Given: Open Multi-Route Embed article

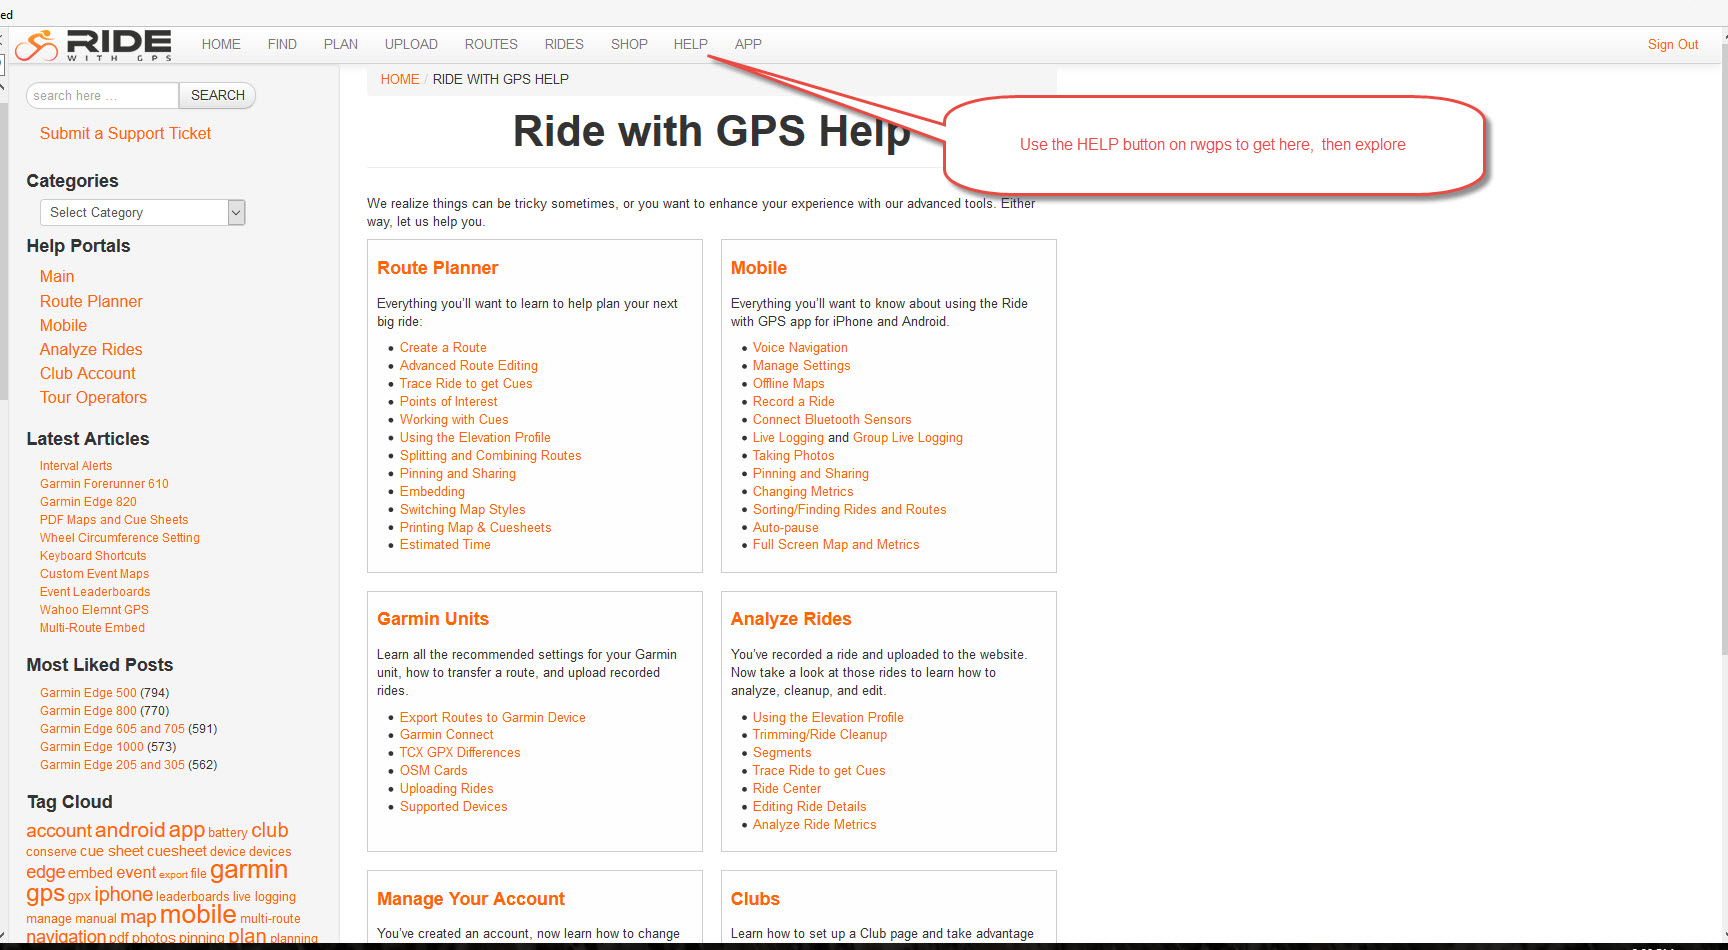Looking at the screenshot, I should tap(92, 628).
